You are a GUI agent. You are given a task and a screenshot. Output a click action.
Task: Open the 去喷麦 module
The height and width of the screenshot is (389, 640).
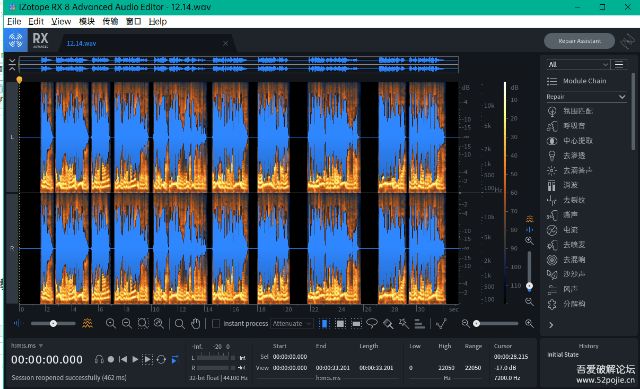click(574, 245)
